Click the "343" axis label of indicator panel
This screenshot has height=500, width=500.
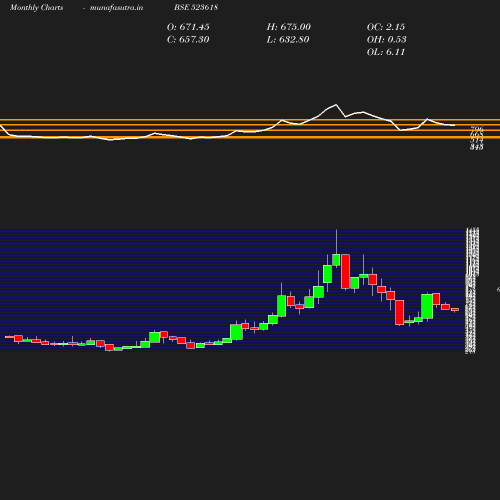tap(477, 147)
